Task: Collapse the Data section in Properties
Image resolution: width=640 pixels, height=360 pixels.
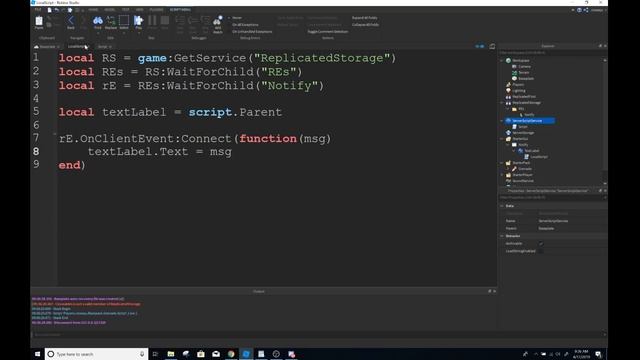Action: 502,206
